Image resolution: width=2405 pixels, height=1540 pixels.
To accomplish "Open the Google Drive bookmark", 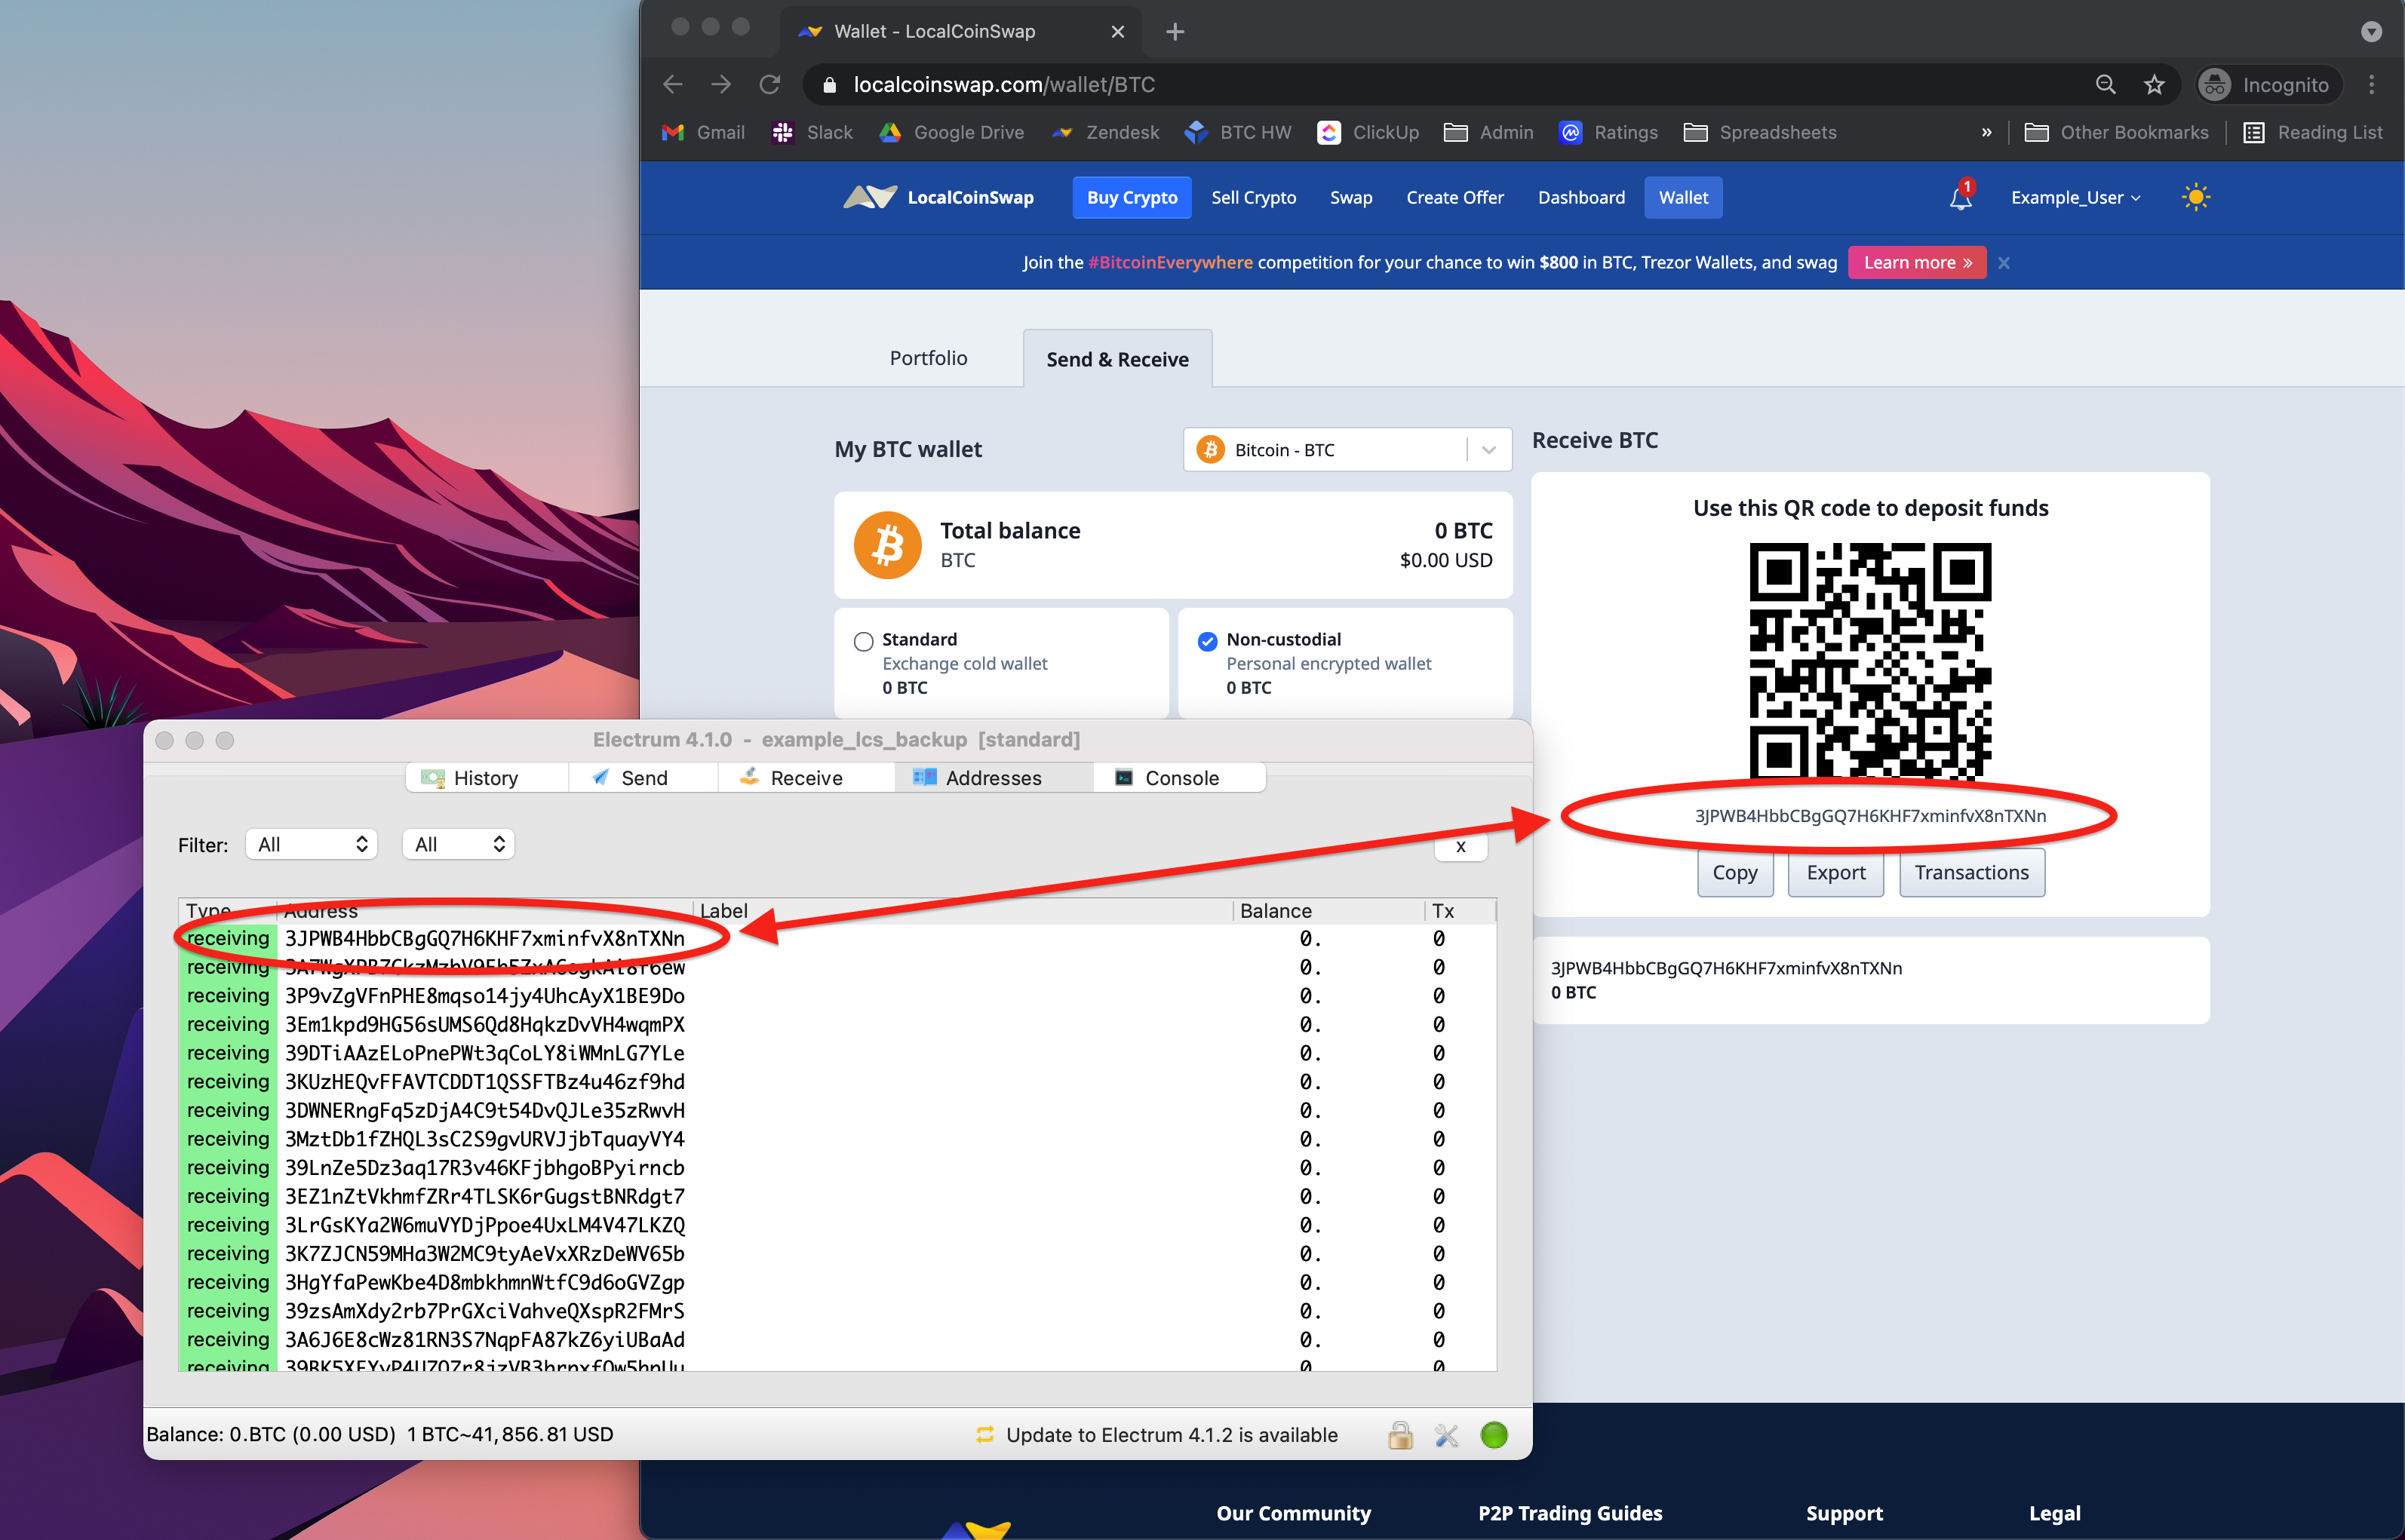I will 951,132.
